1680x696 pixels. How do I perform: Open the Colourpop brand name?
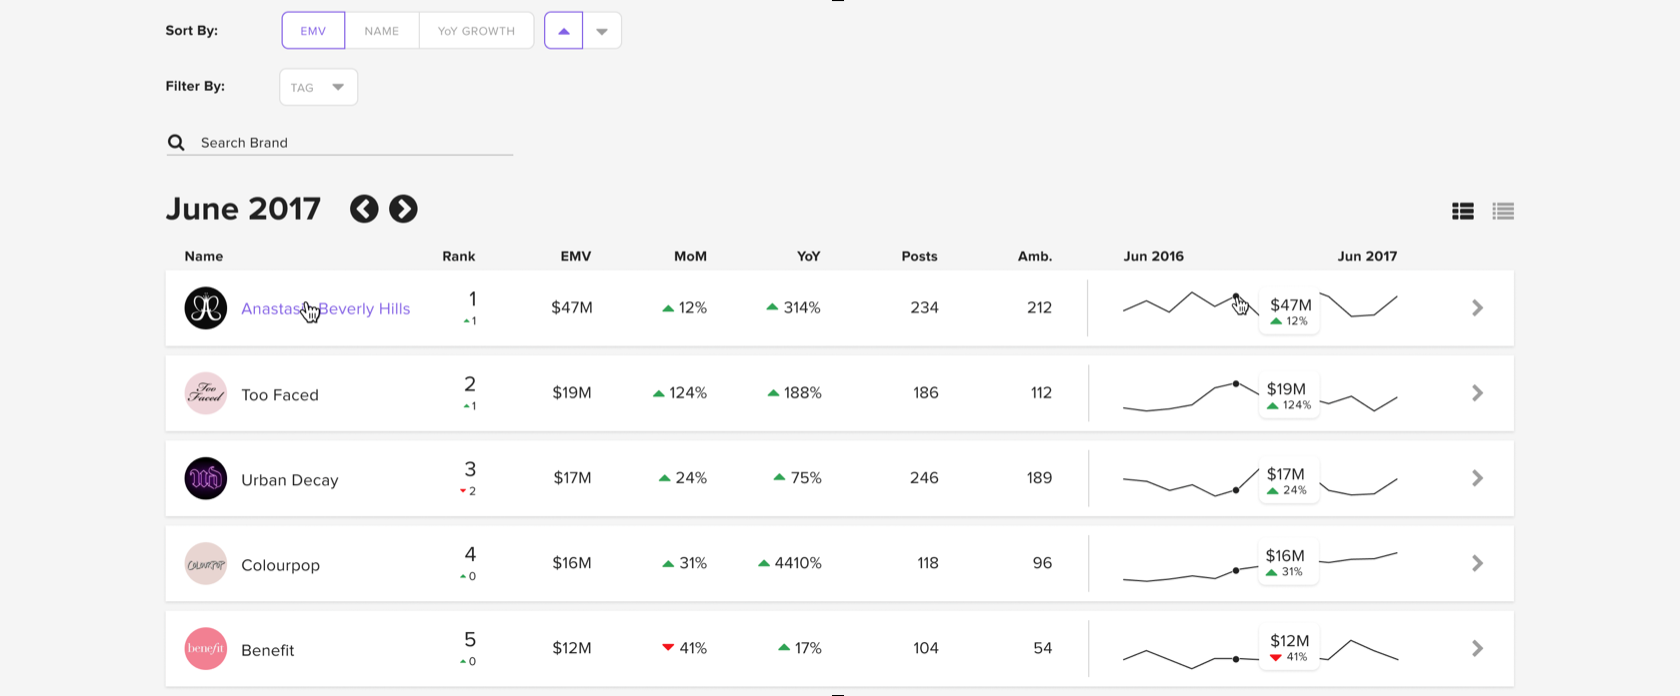(x=281, y=565)
